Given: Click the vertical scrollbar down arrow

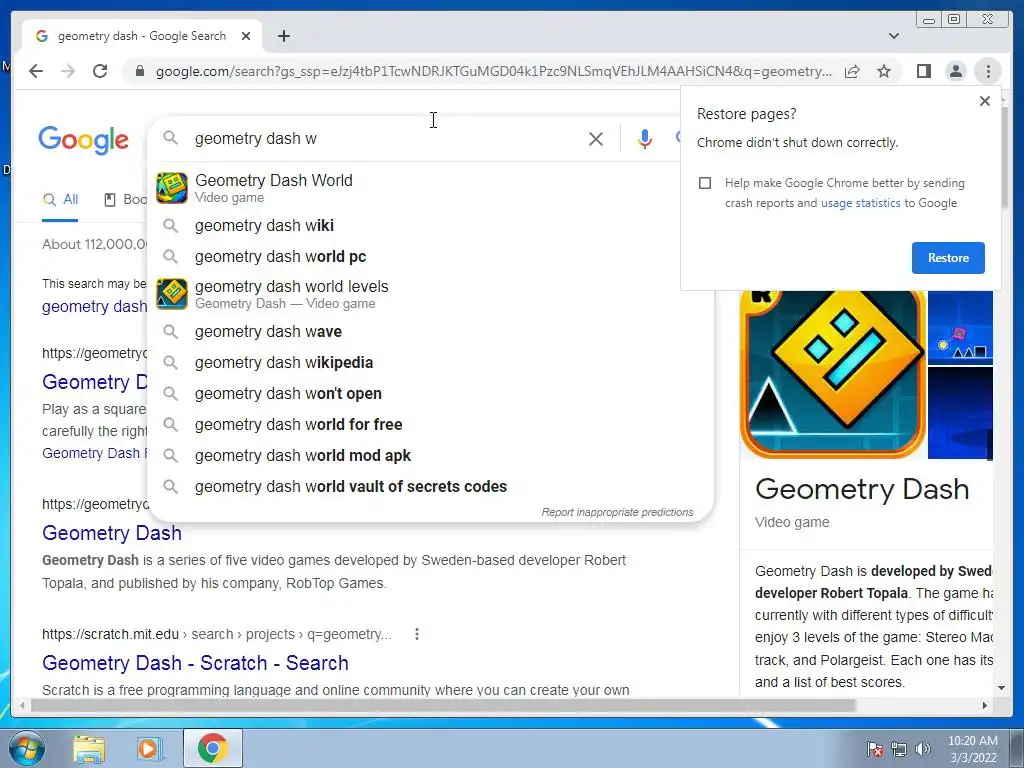Looking at the screenshot, I should point(1001,688).
